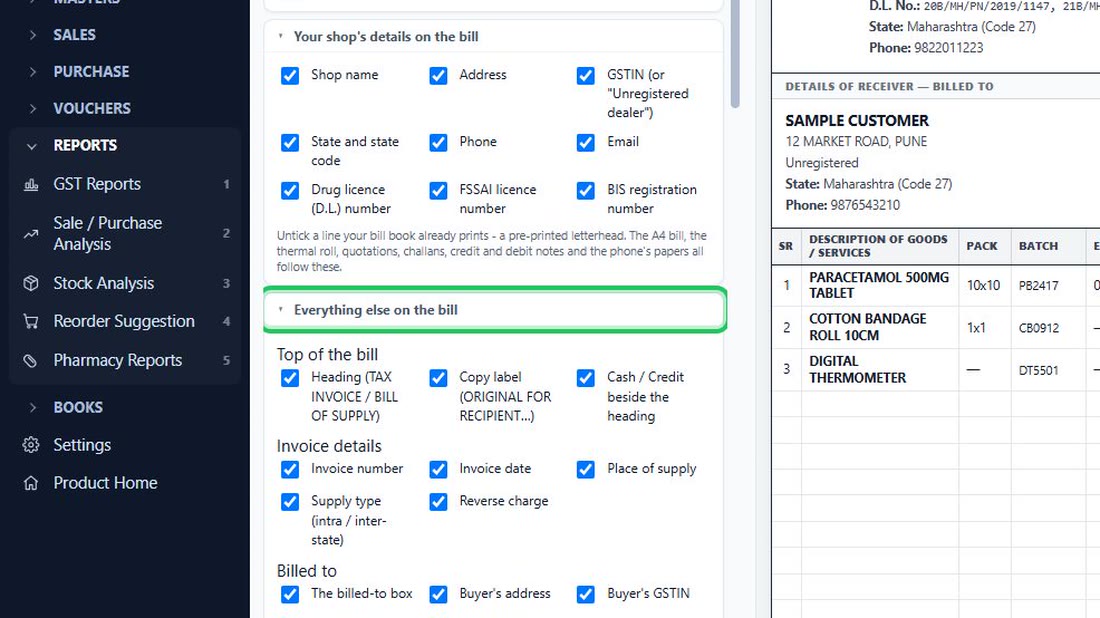
Task: Untick the Drug licence (D.L.) number checkbox
Action: pos(290,191)
